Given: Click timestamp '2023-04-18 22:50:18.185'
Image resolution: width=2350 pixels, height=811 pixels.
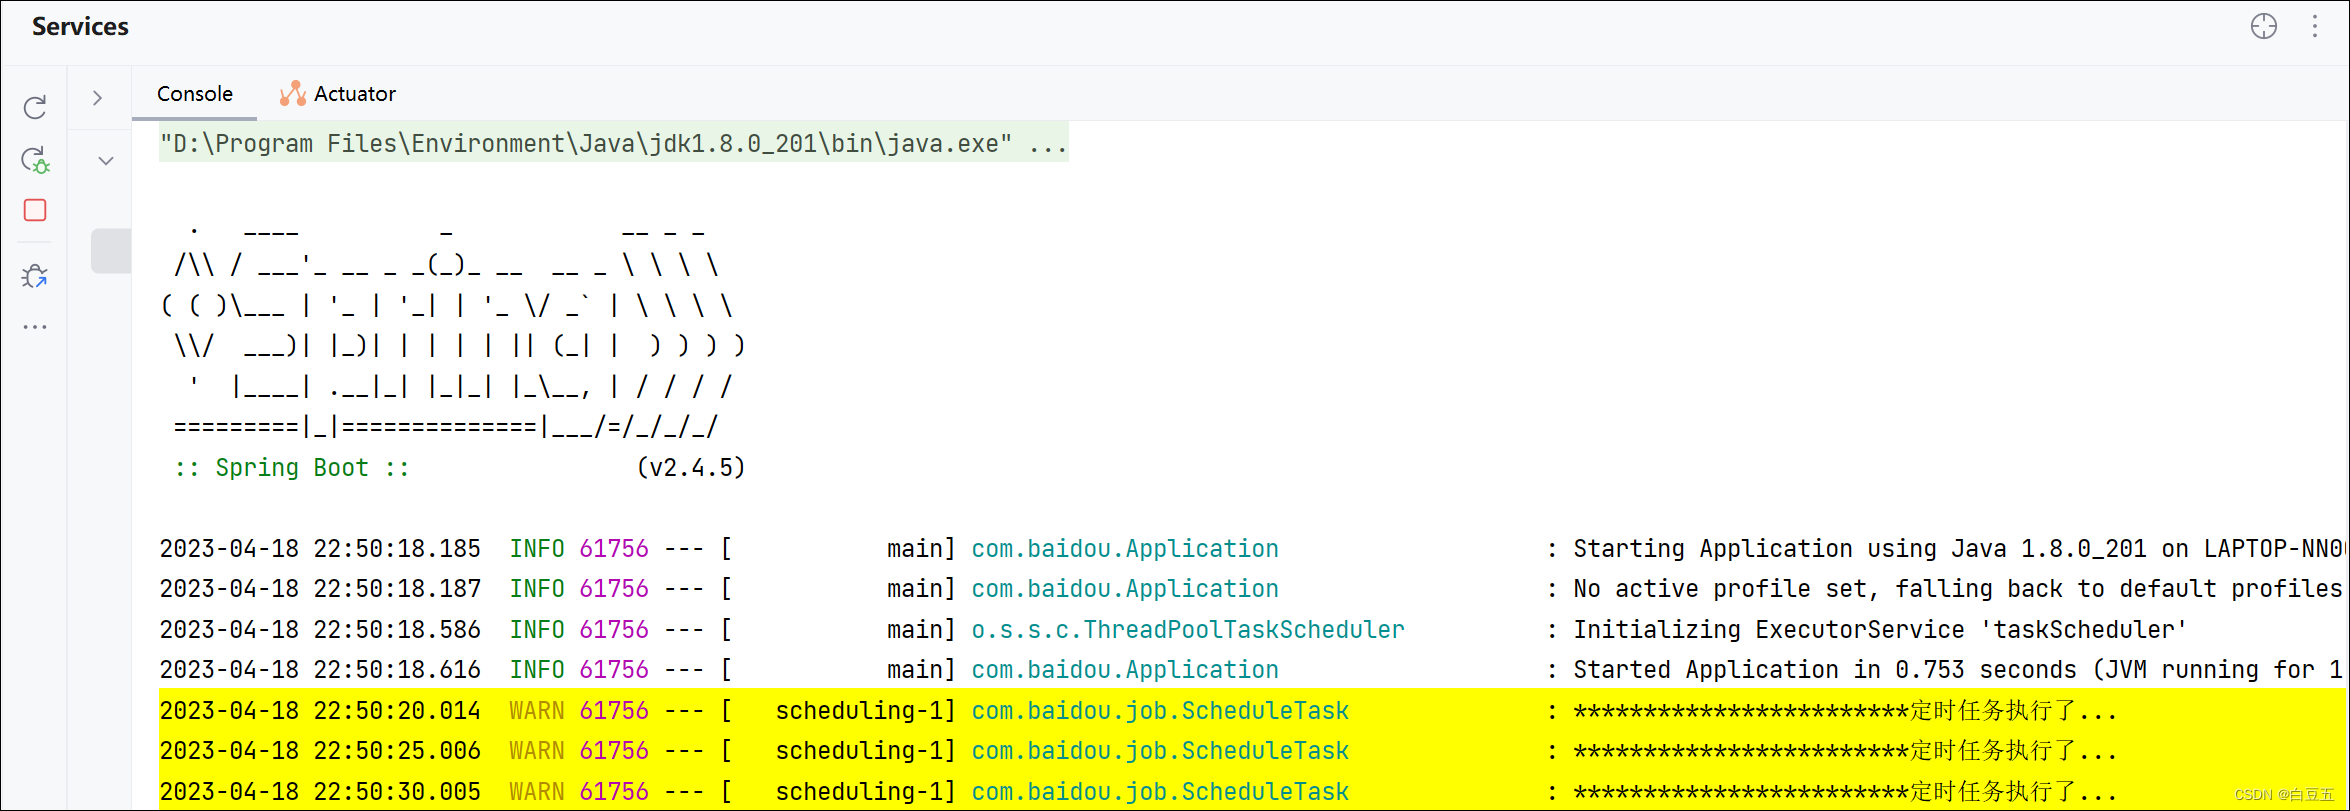Looking at the screenshot, I should pos(320,549).
